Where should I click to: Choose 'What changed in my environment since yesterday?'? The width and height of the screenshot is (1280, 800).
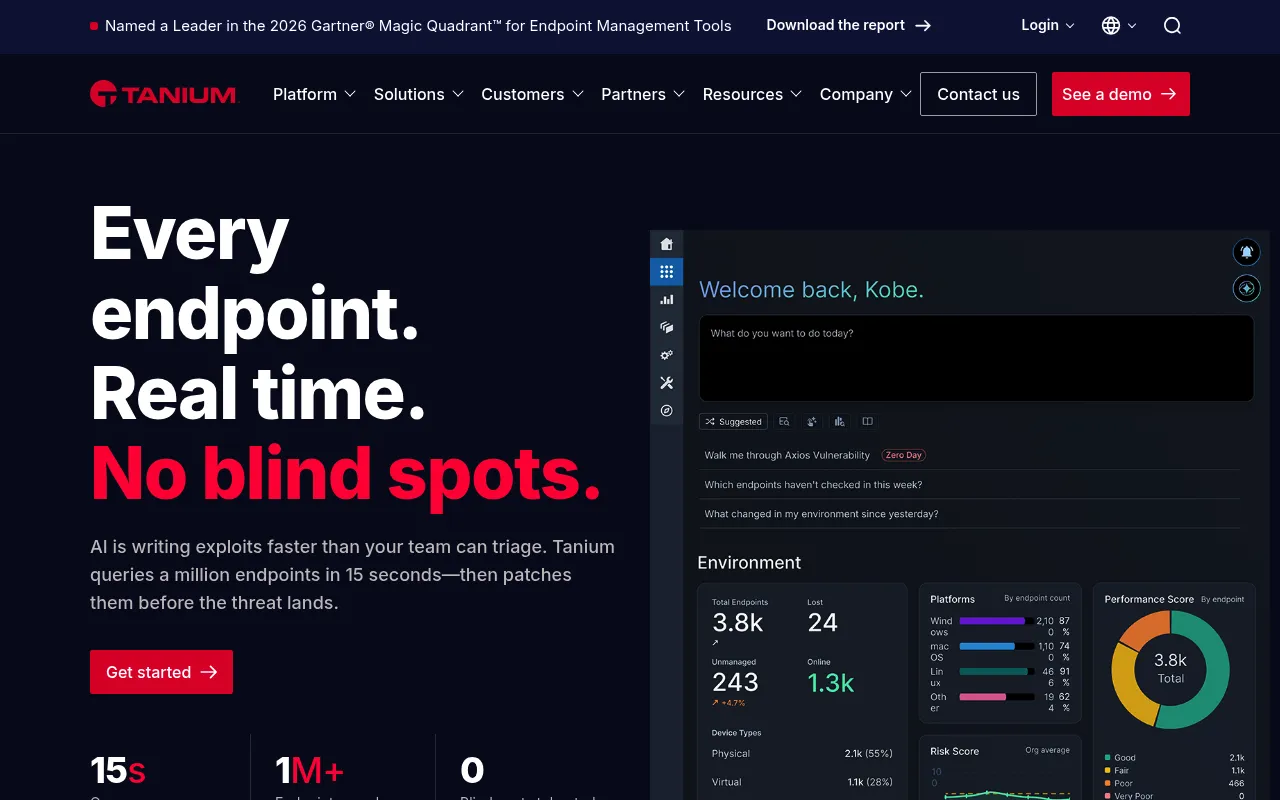coord(821,514)
